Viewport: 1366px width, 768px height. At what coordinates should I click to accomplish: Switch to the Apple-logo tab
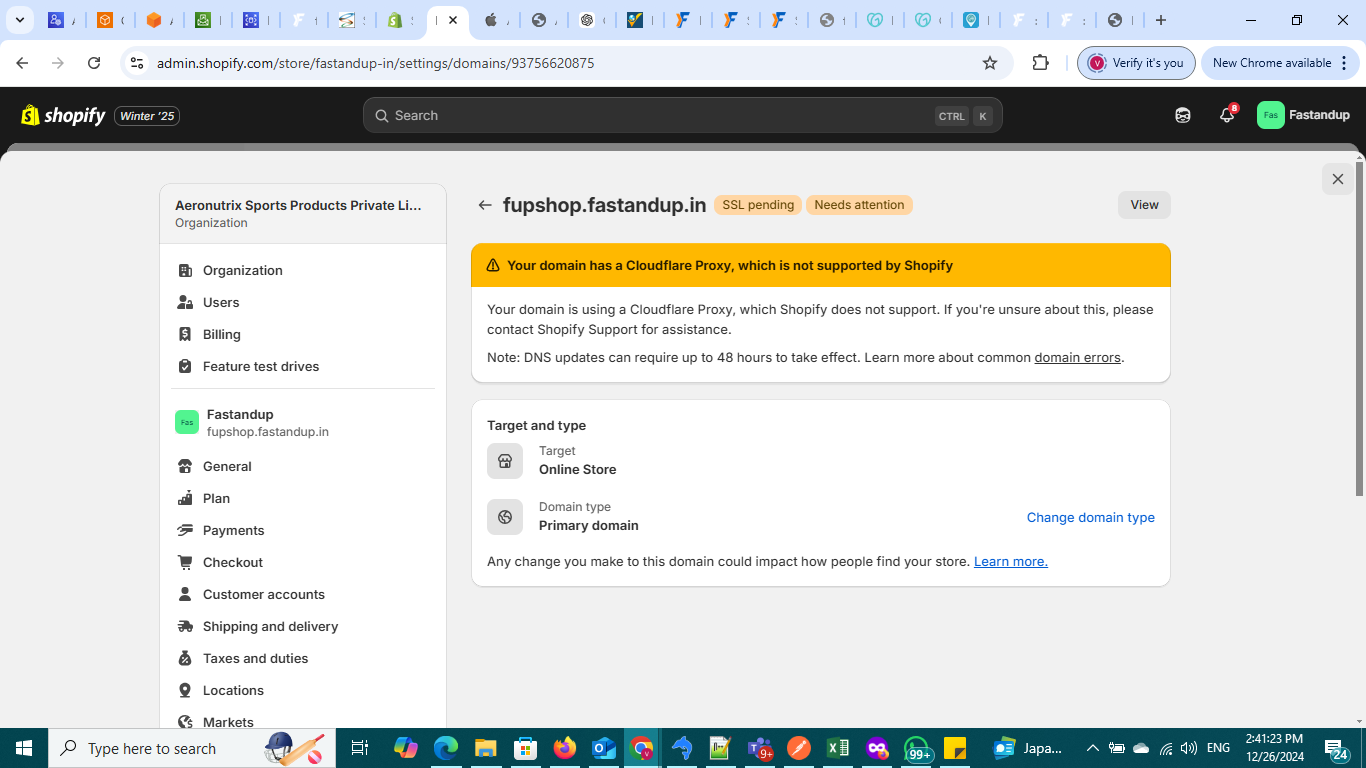point(490,20)
